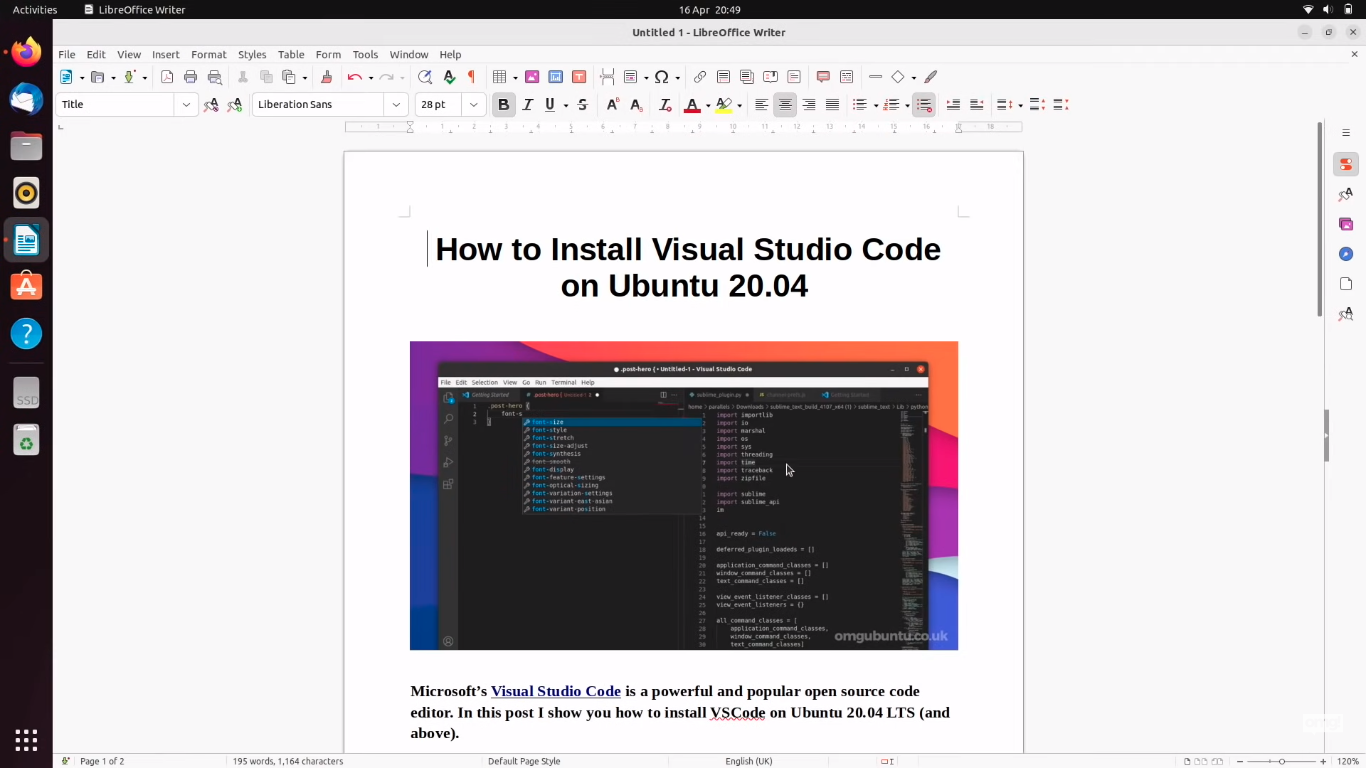Click the word count in status bar
This screenshot has width=1366, height=768.
pos(288,761)
